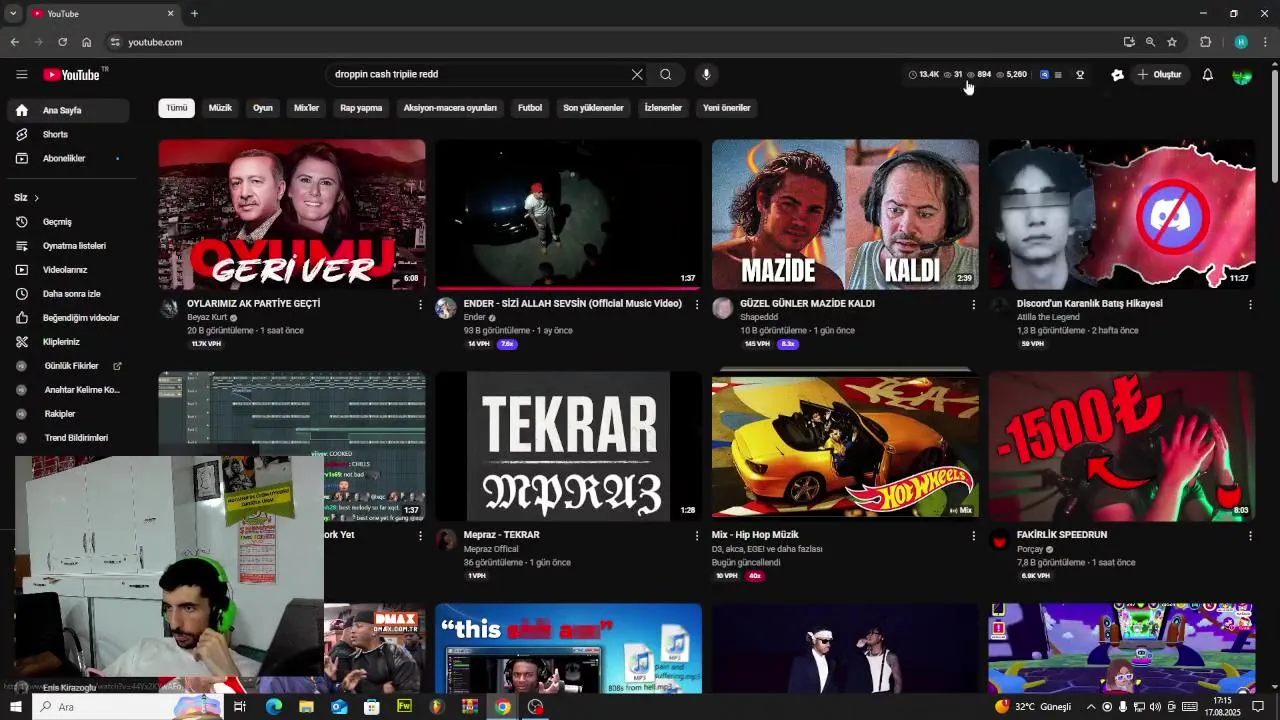Click the white flower-shaped extension icon
Screen dimensions: 1280x720
pyautogui.click(x=1117, y=75)
